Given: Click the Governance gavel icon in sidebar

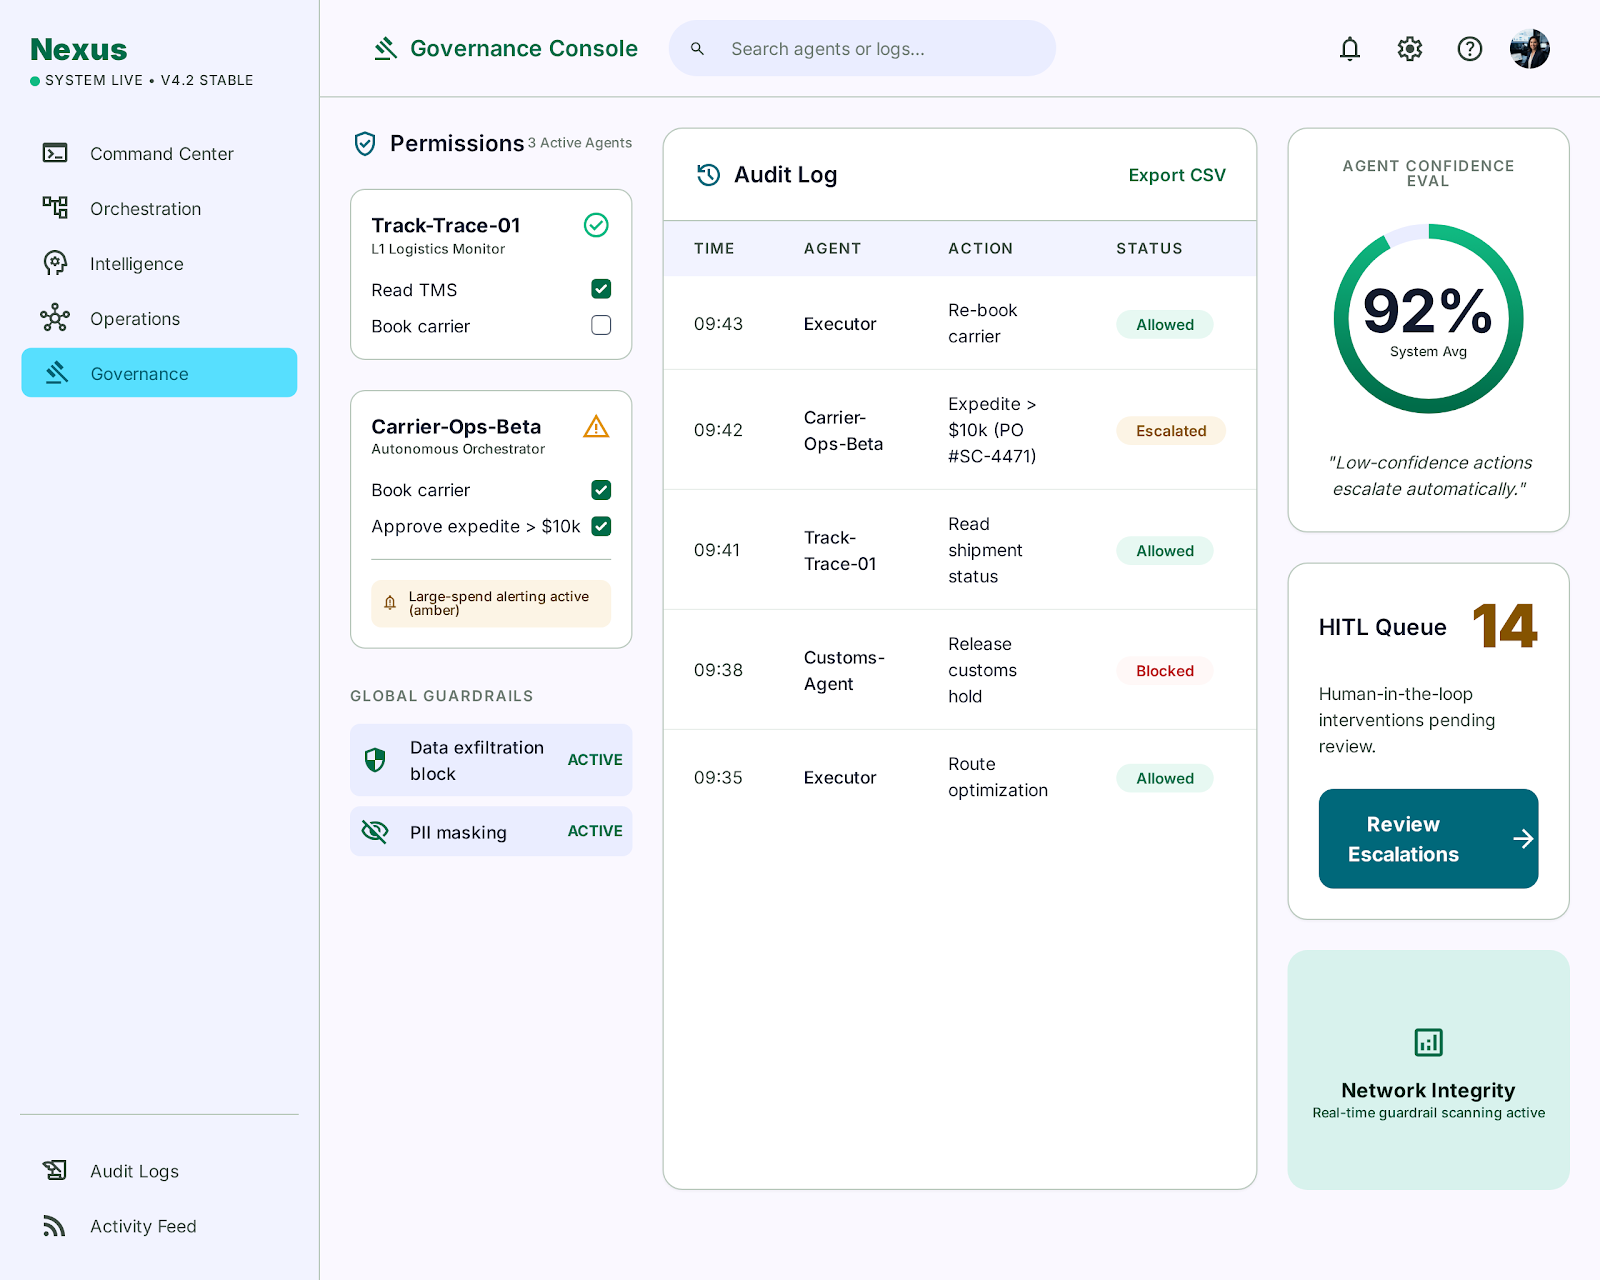Looking at the screenshot, I should pyautogui.click(x=57, y=373).
